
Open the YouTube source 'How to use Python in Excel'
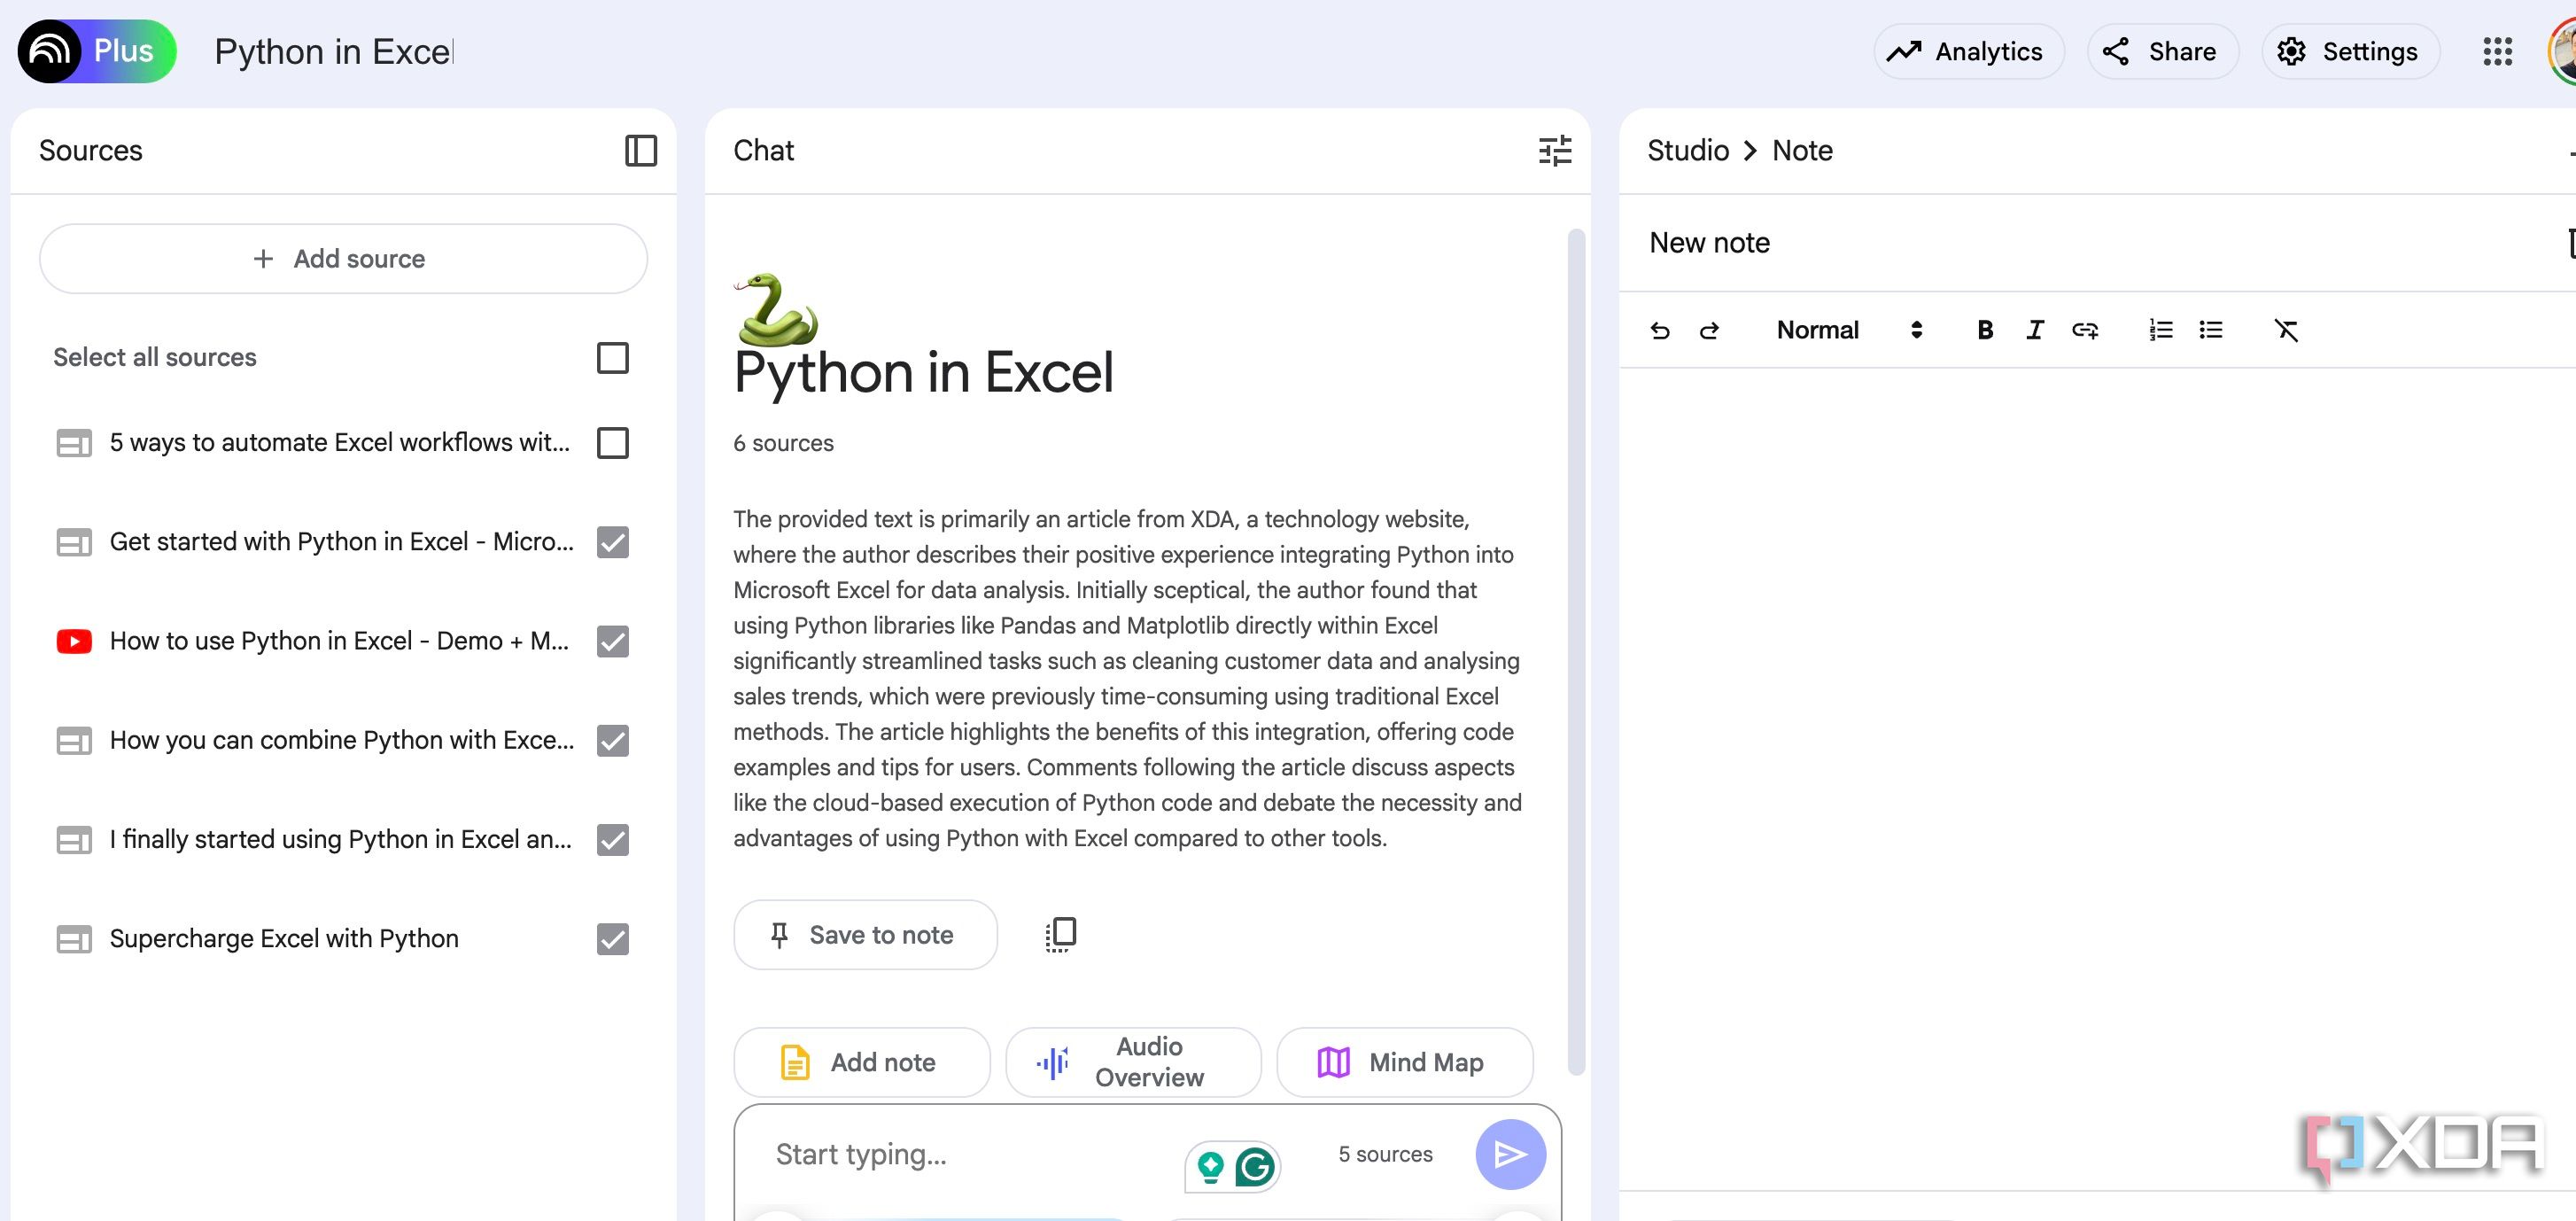(339, 641)
